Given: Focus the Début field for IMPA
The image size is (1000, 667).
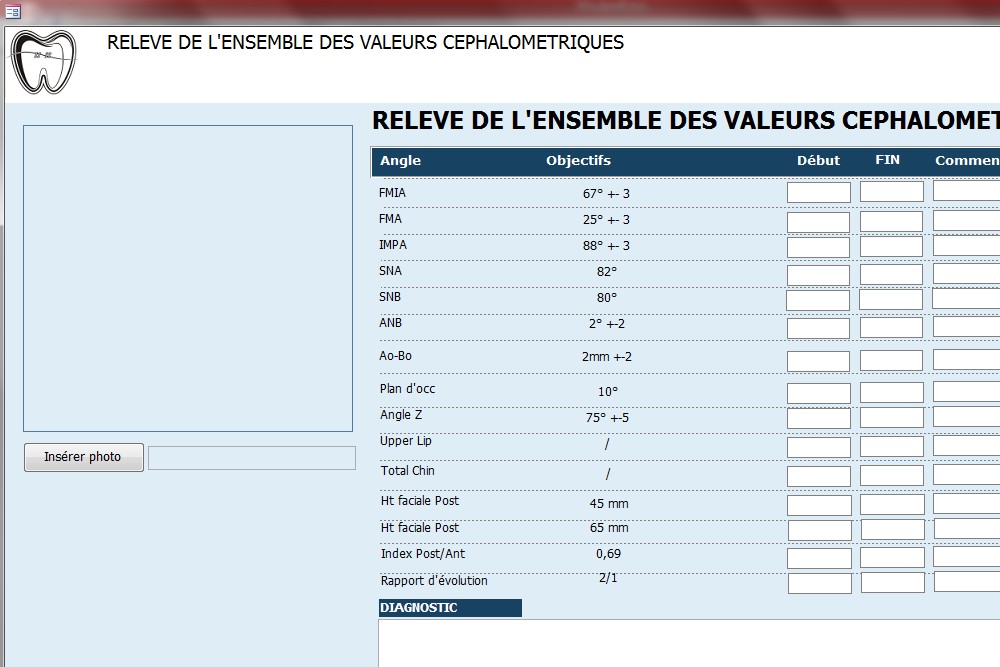Looking at the screenshot, I should tap(818, 247).
